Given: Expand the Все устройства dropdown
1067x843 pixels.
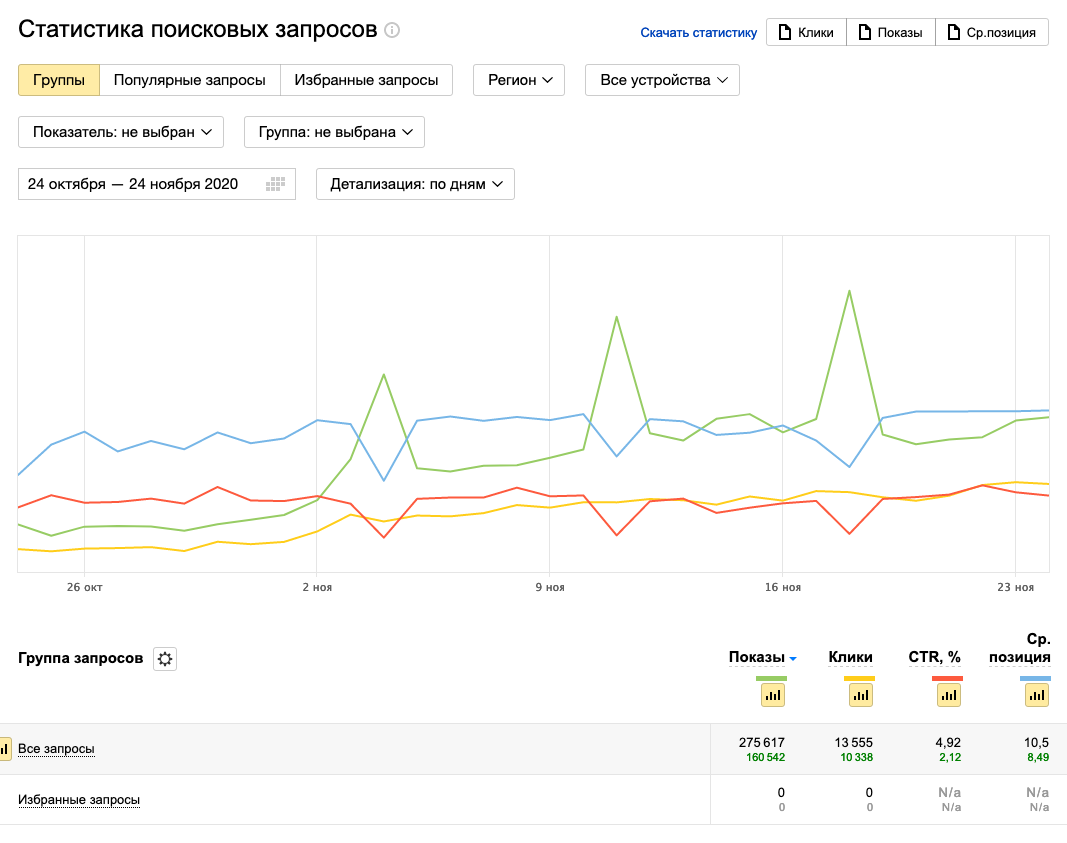Looking at the screenshot, I should [x=662, y=80].
